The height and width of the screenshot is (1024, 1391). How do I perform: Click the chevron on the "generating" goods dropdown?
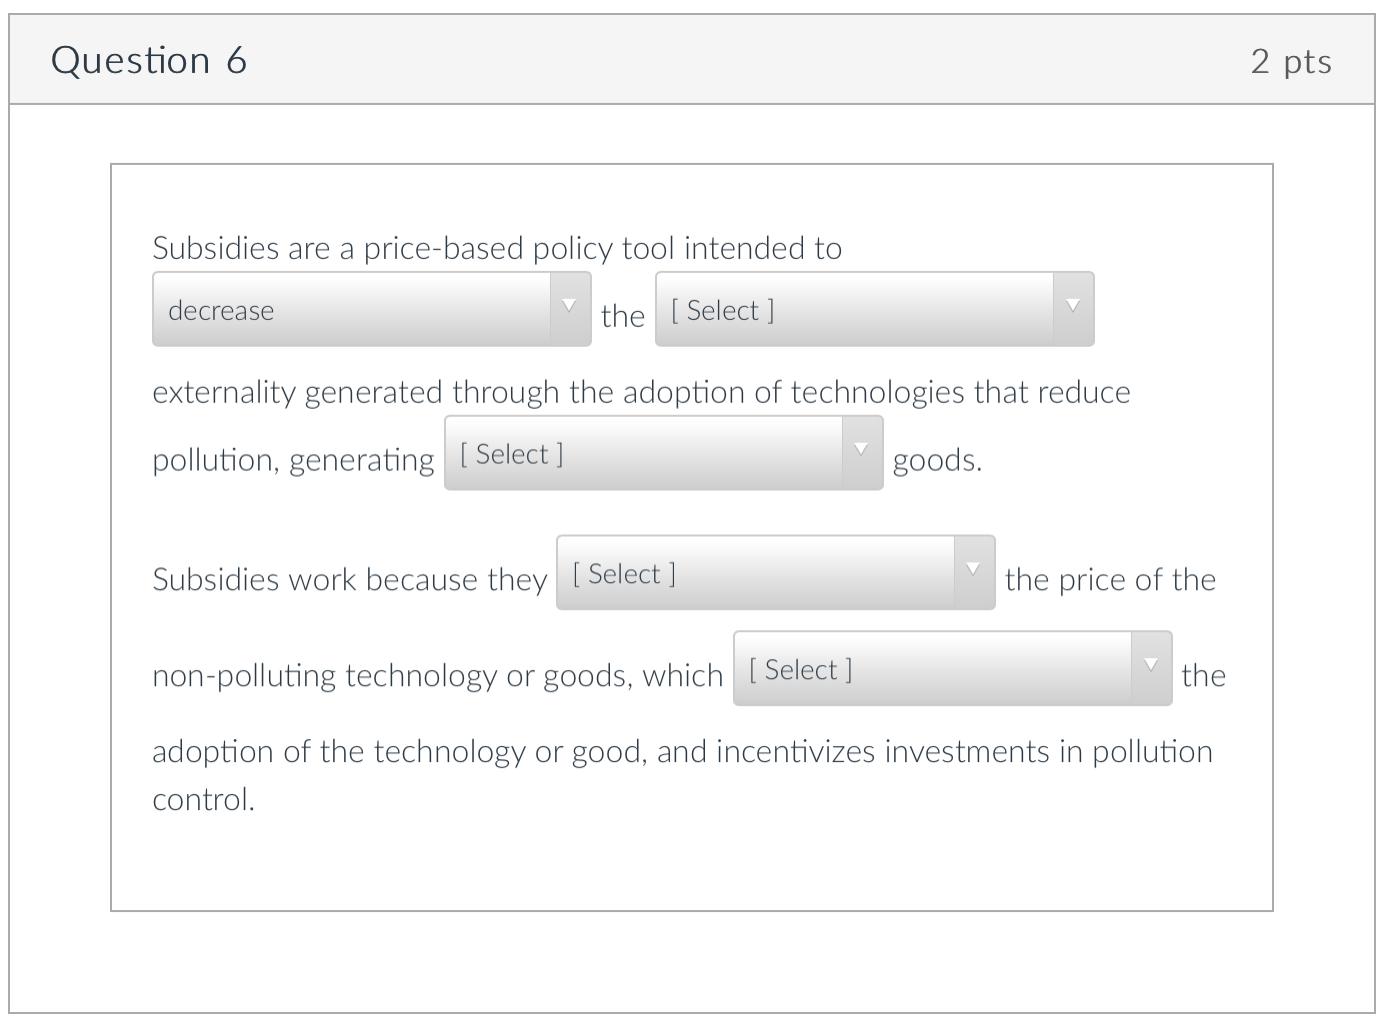862,449
